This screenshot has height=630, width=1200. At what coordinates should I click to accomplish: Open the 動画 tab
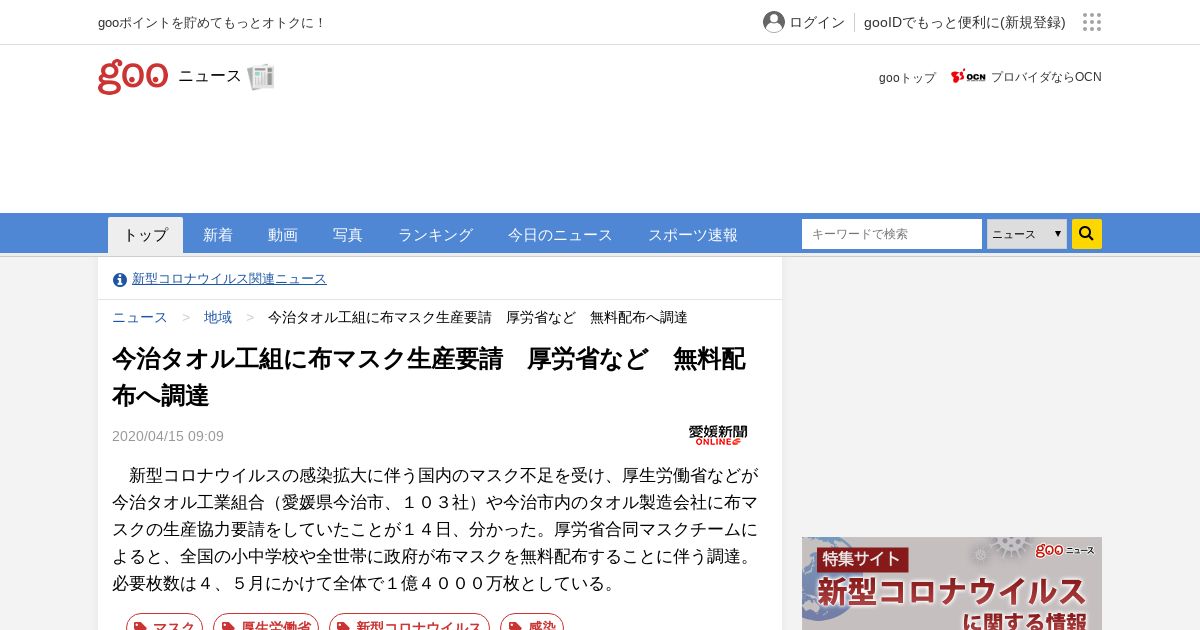tap(283, 235)
